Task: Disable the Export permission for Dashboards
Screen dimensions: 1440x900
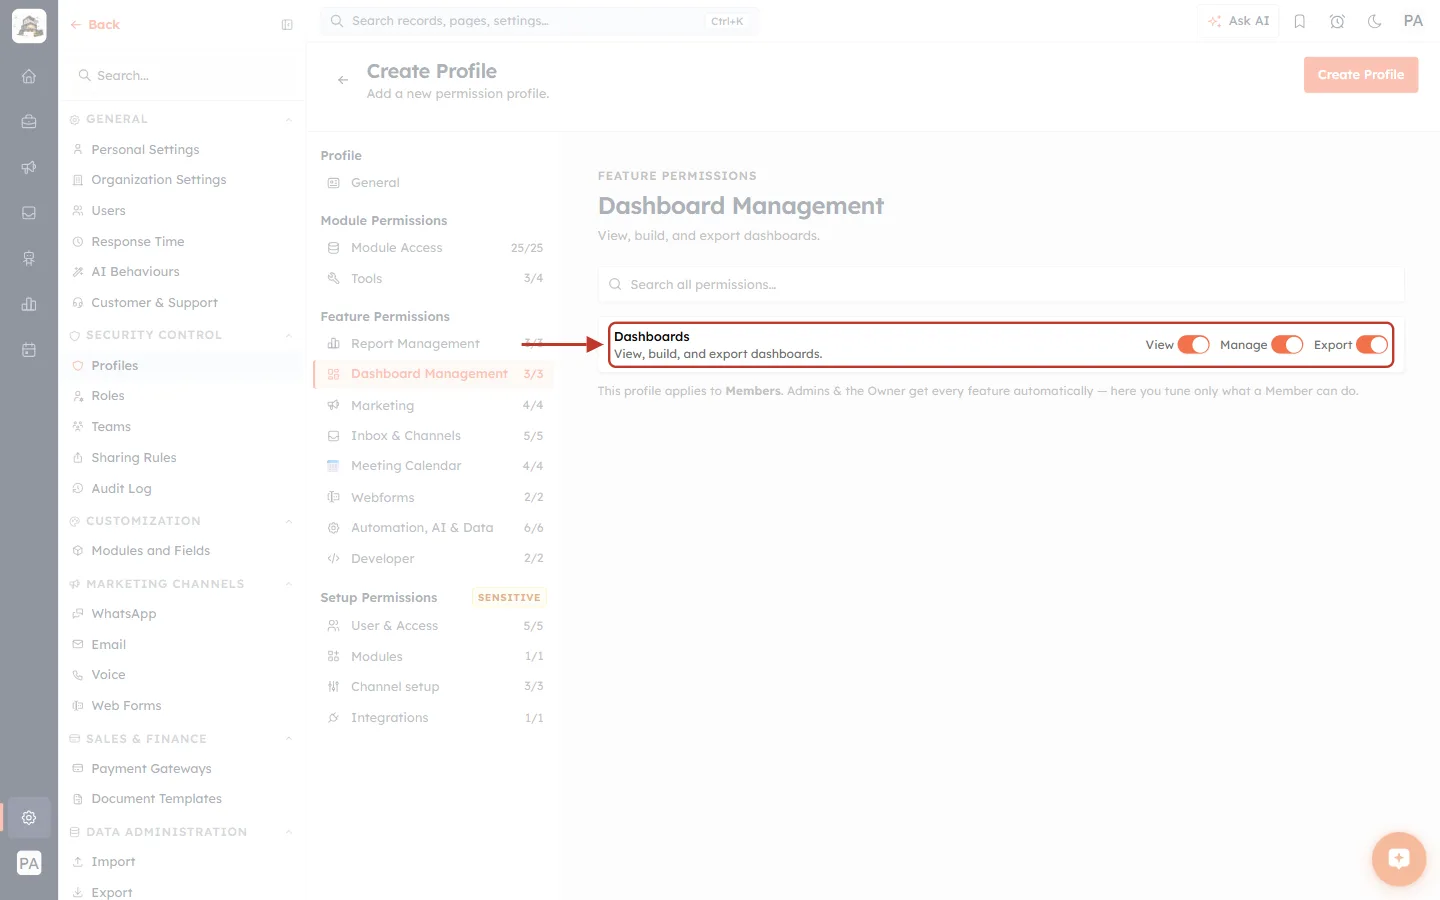Action: click(1372, 345)
